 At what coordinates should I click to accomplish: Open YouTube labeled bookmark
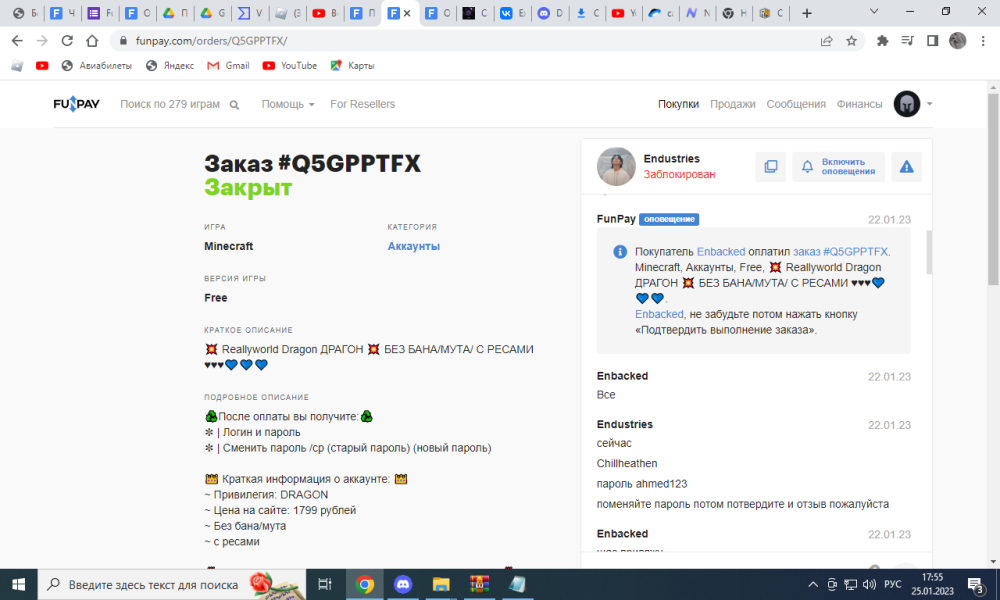[x=290, y=66]
